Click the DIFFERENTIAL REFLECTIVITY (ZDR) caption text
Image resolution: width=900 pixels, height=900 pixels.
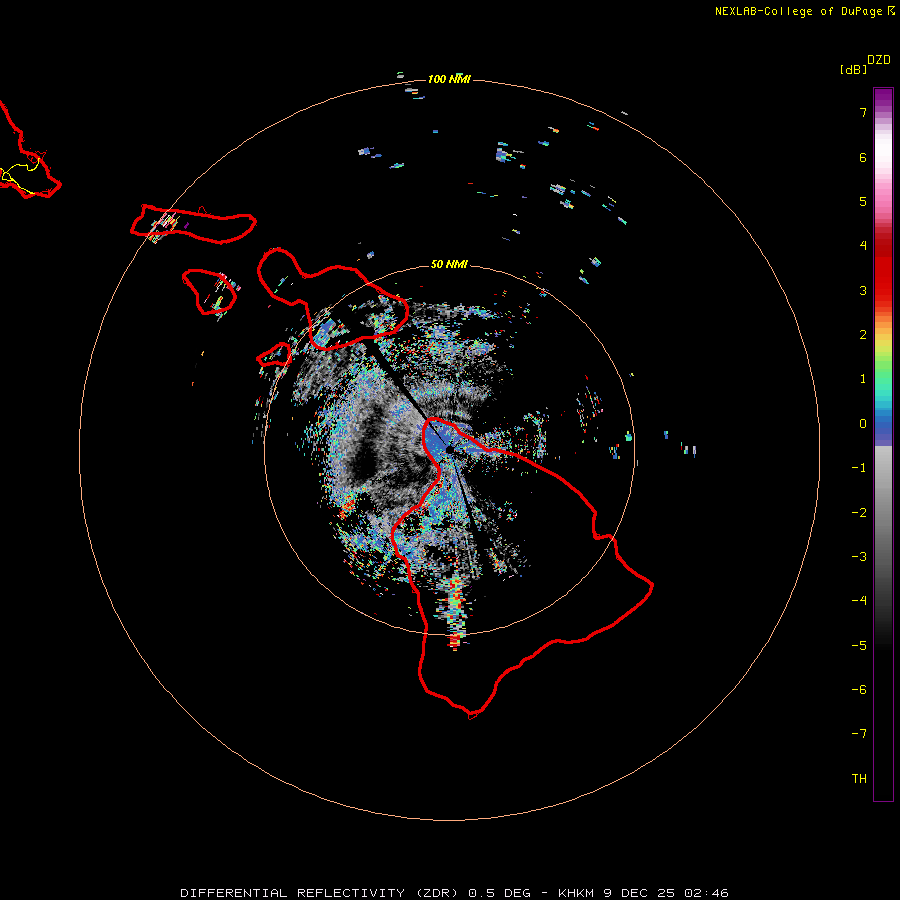pyautogui.click(x=319, y=893)
